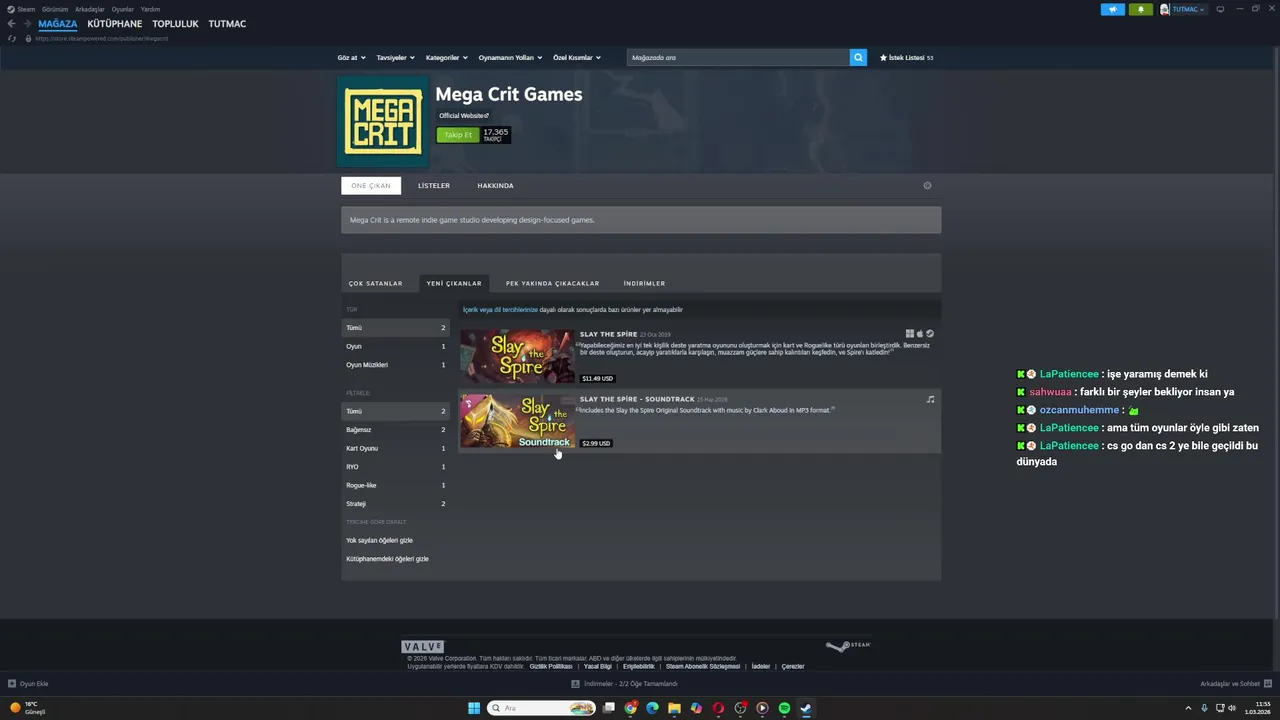Filter by the RYO tag

[396, 467]
